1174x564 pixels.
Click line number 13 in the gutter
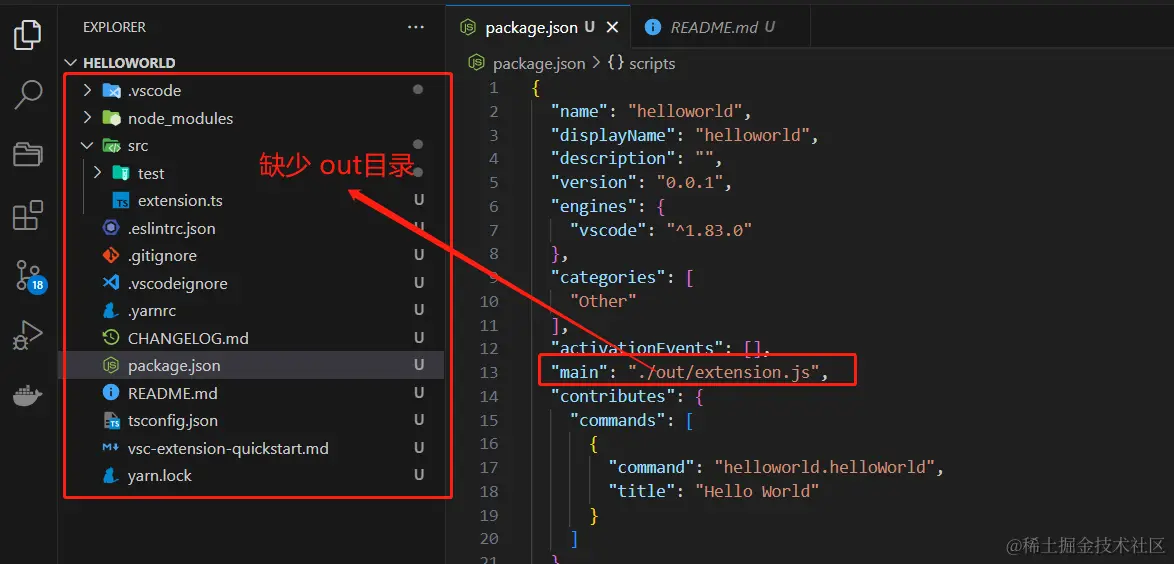[x=490, y=372]
